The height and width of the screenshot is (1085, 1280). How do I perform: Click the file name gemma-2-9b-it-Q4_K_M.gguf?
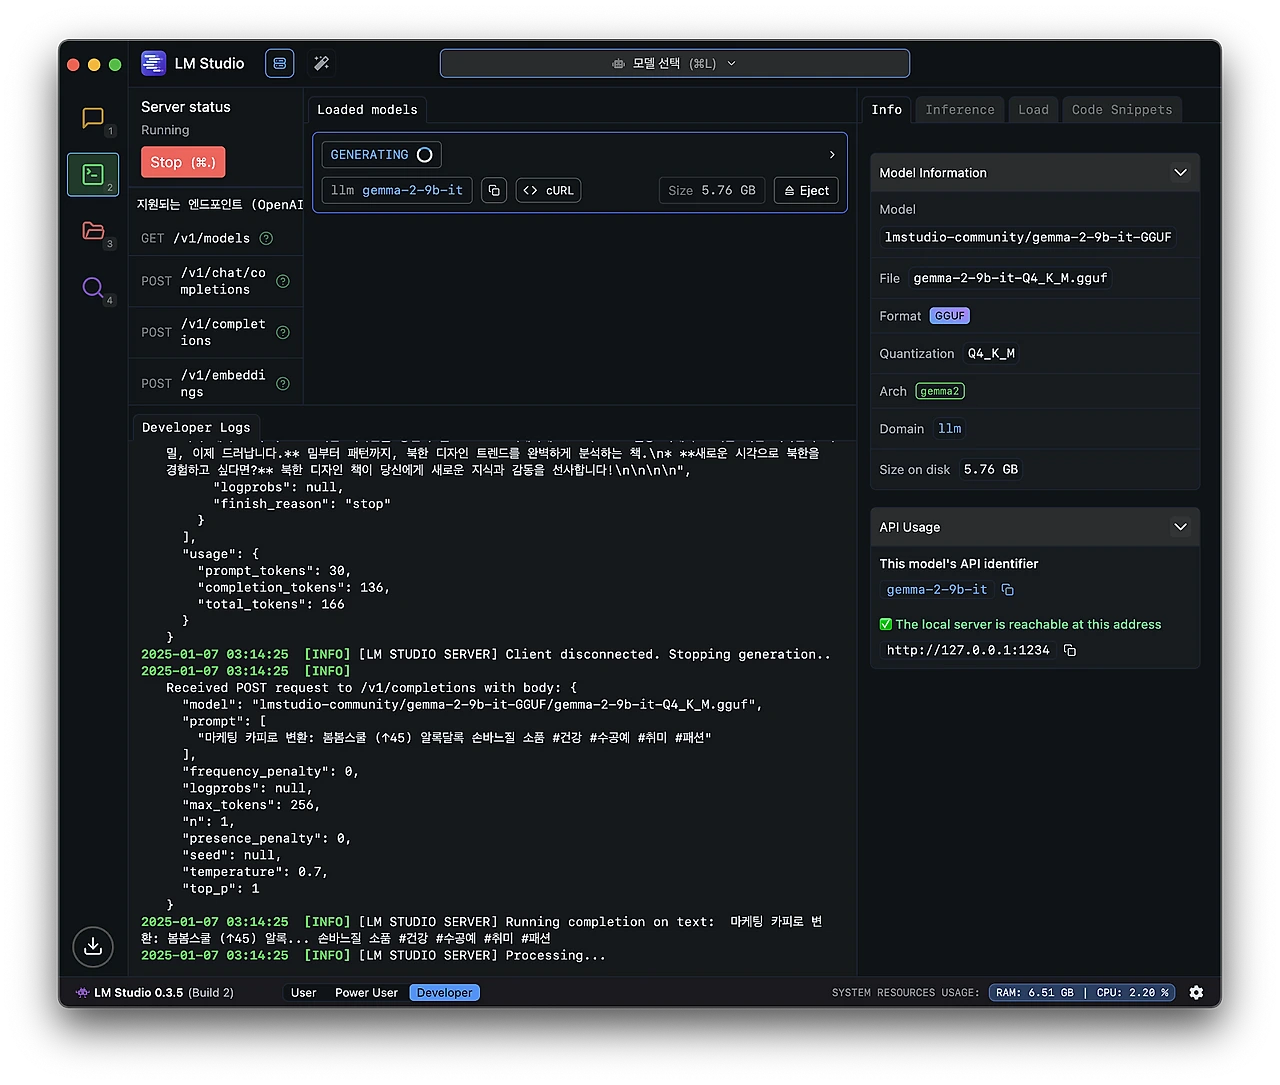coord(1010,278)
